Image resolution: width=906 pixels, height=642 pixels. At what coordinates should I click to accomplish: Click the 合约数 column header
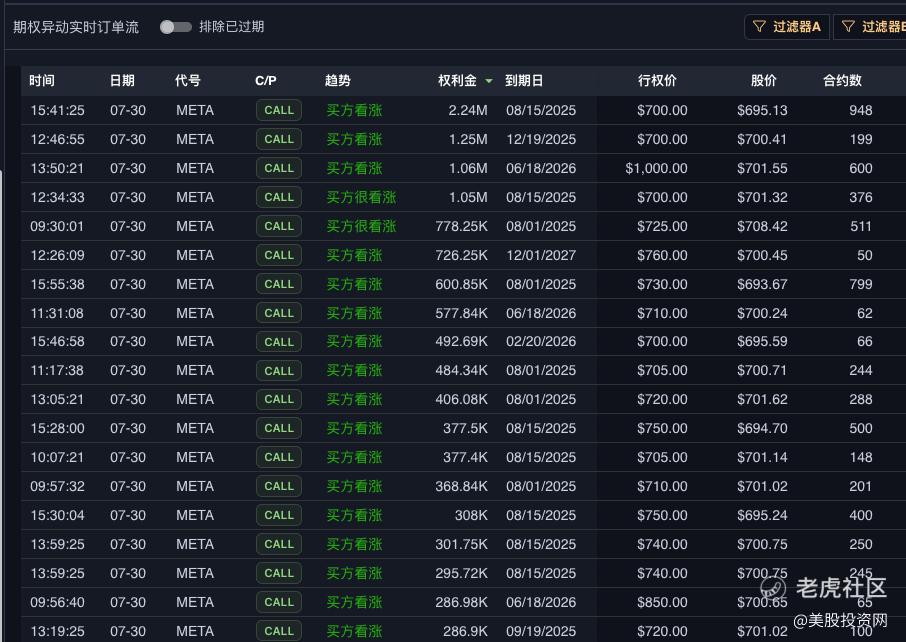click(842, 80)
